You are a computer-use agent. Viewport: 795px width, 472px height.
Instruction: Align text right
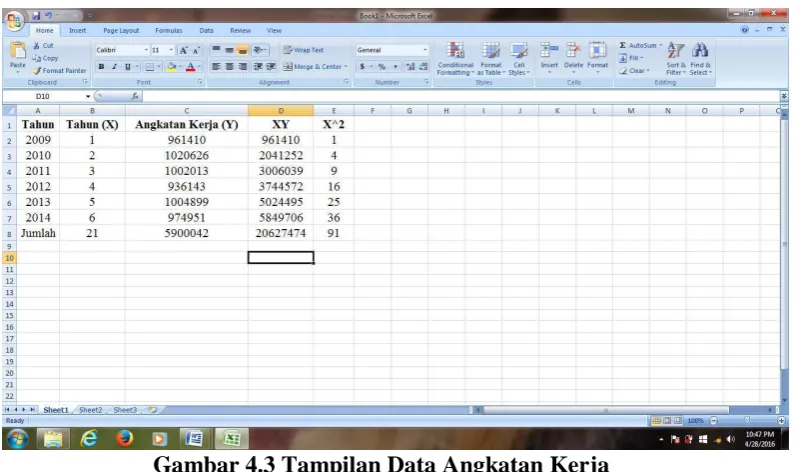pyautogui.click(x=243, y=66)
